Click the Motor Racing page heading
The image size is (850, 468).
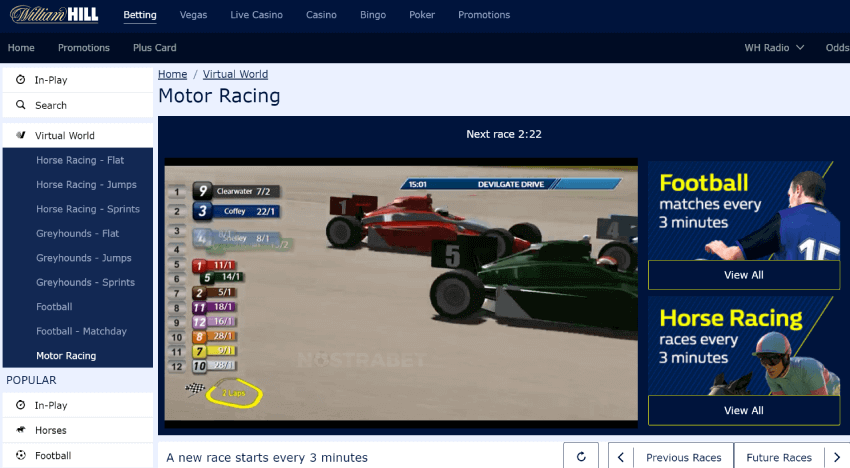(x=219, y=96)
